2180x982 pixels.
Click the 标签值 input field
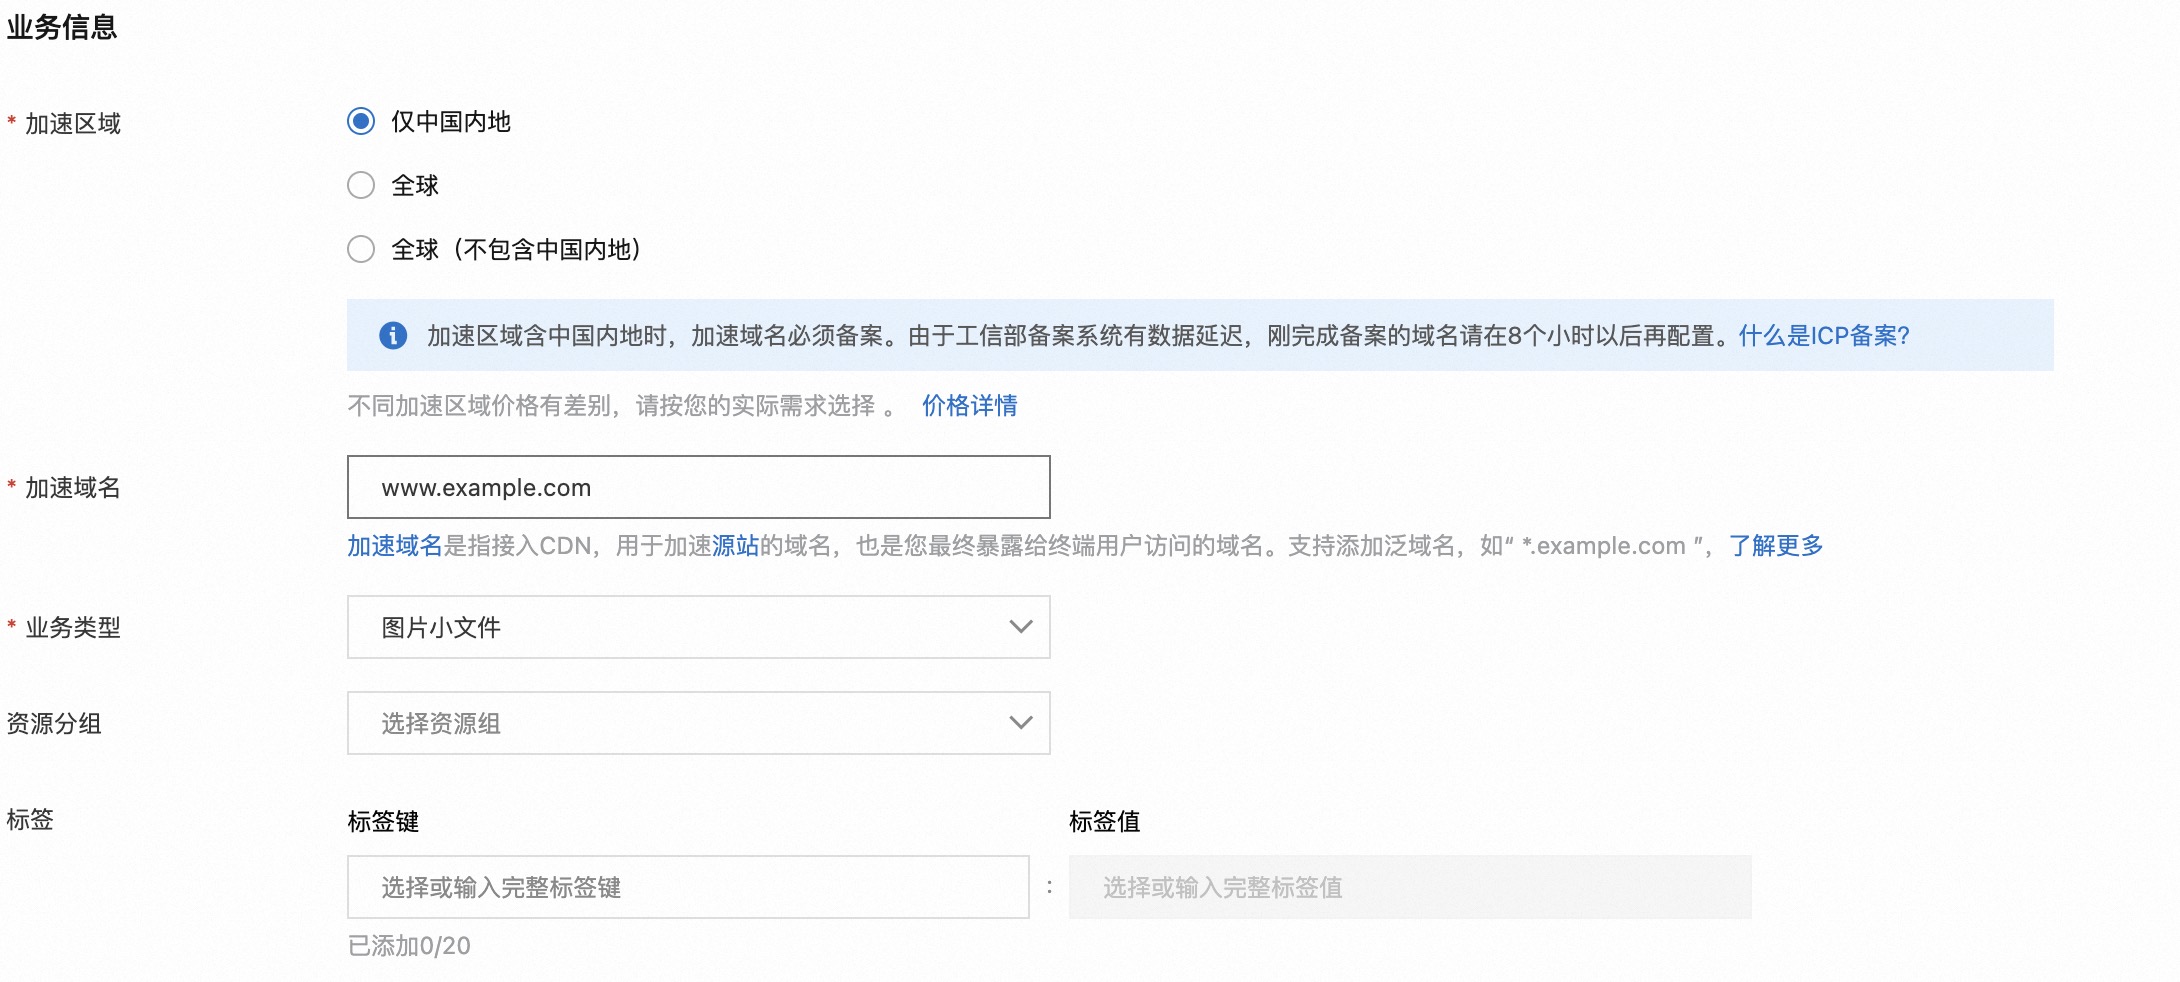tap(1410, 887)
